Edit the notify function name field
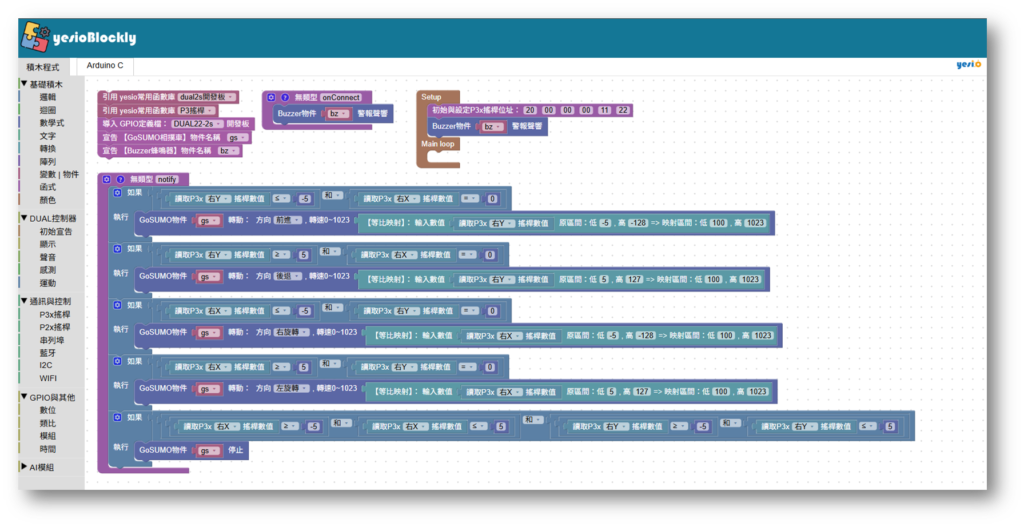This screenshot has height=527, width=1024. click(167, 179)
